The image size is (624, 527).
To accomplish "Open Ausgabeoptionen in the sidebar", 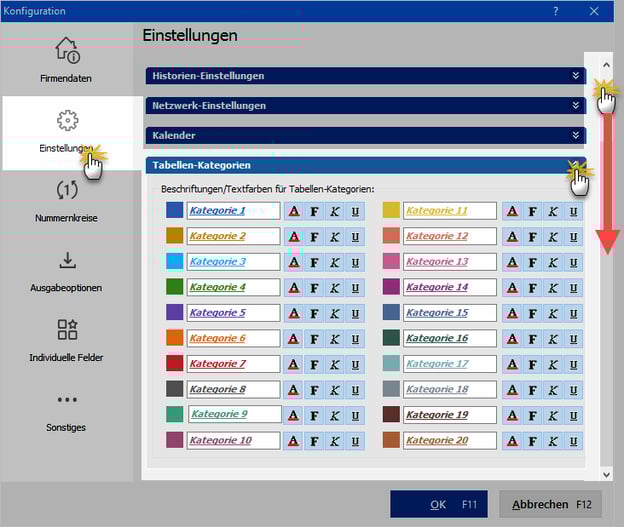I will coord(67,268).
